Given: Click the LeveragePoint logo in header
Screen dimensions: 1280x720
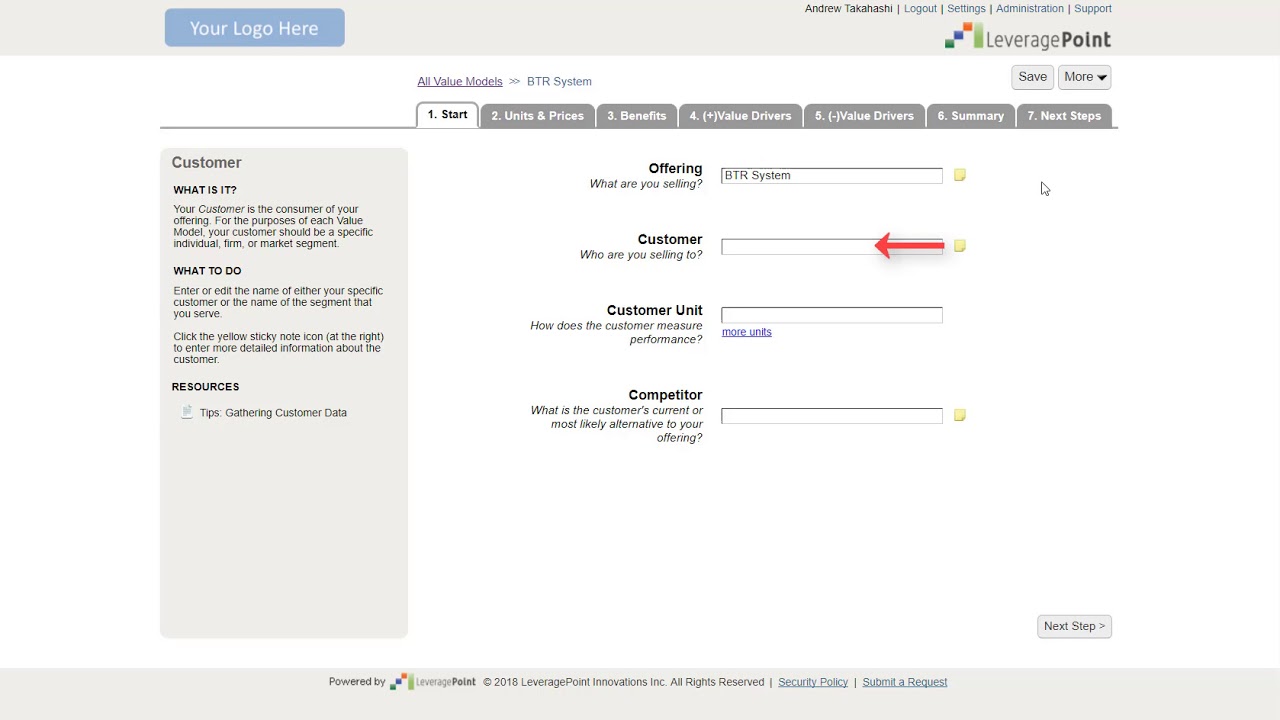Looking at the screenshot, I should [1028, 37].
